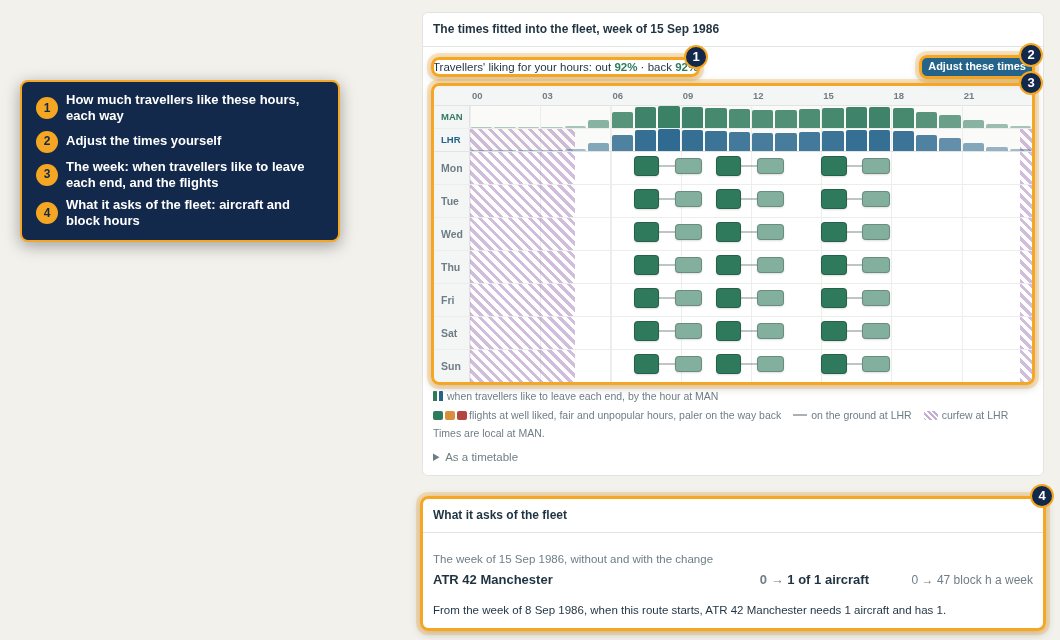The height and width of the screenshot is (640, 1060).
Task: Click the heading for the week of 15 Sep 1986
Action: tap(576, 29)
